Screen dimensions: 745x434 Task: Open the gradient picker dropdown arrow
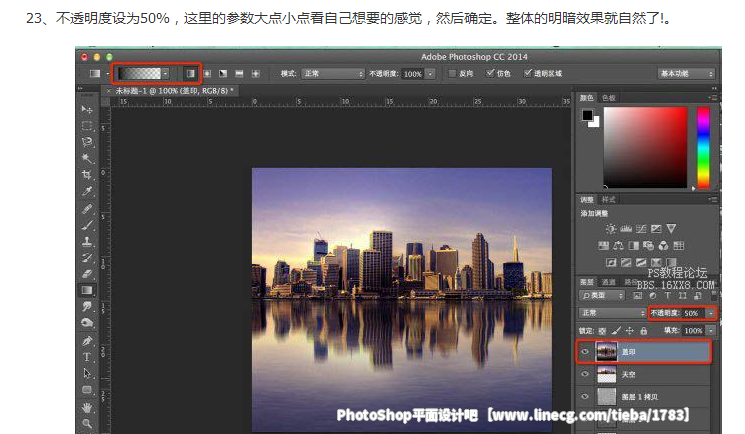coord(165,74)
